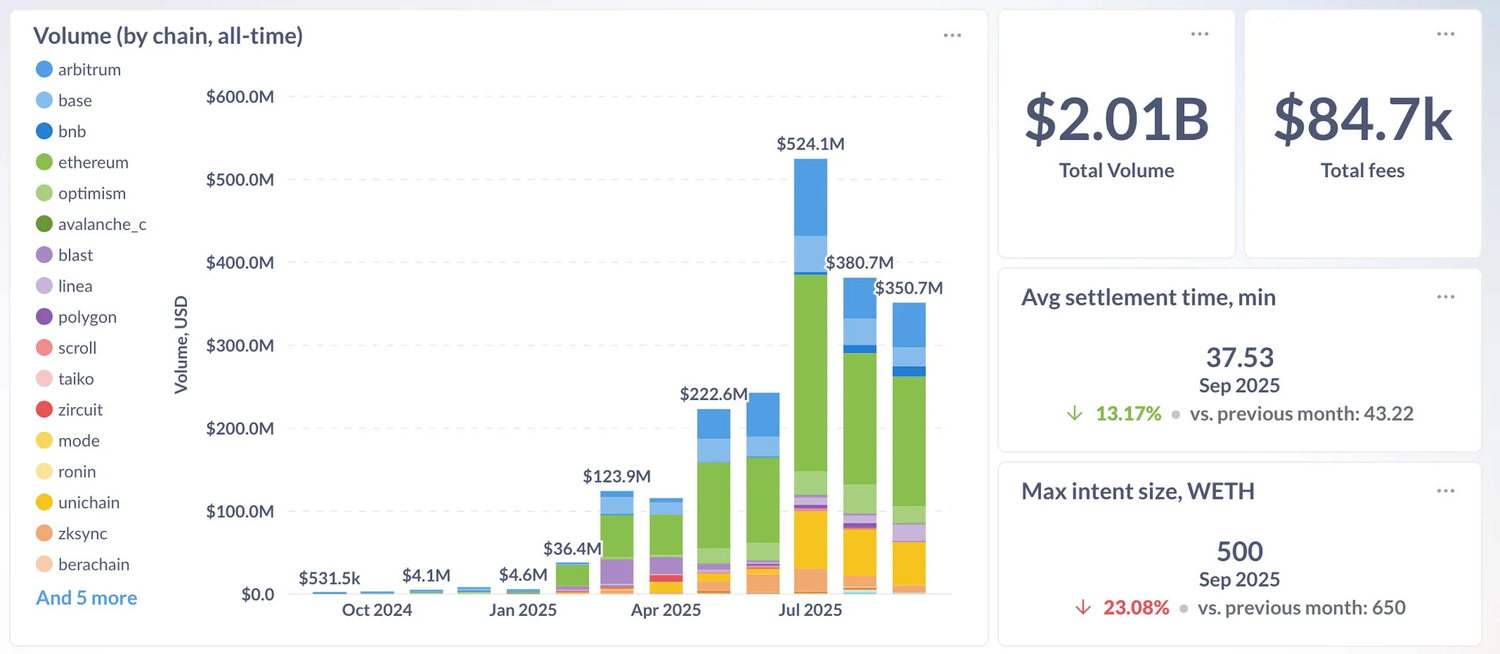This screenshot has width=1500, height=654.
Task: Click the $380.7M bar's arbitrum segment
Action: (859, 298)
